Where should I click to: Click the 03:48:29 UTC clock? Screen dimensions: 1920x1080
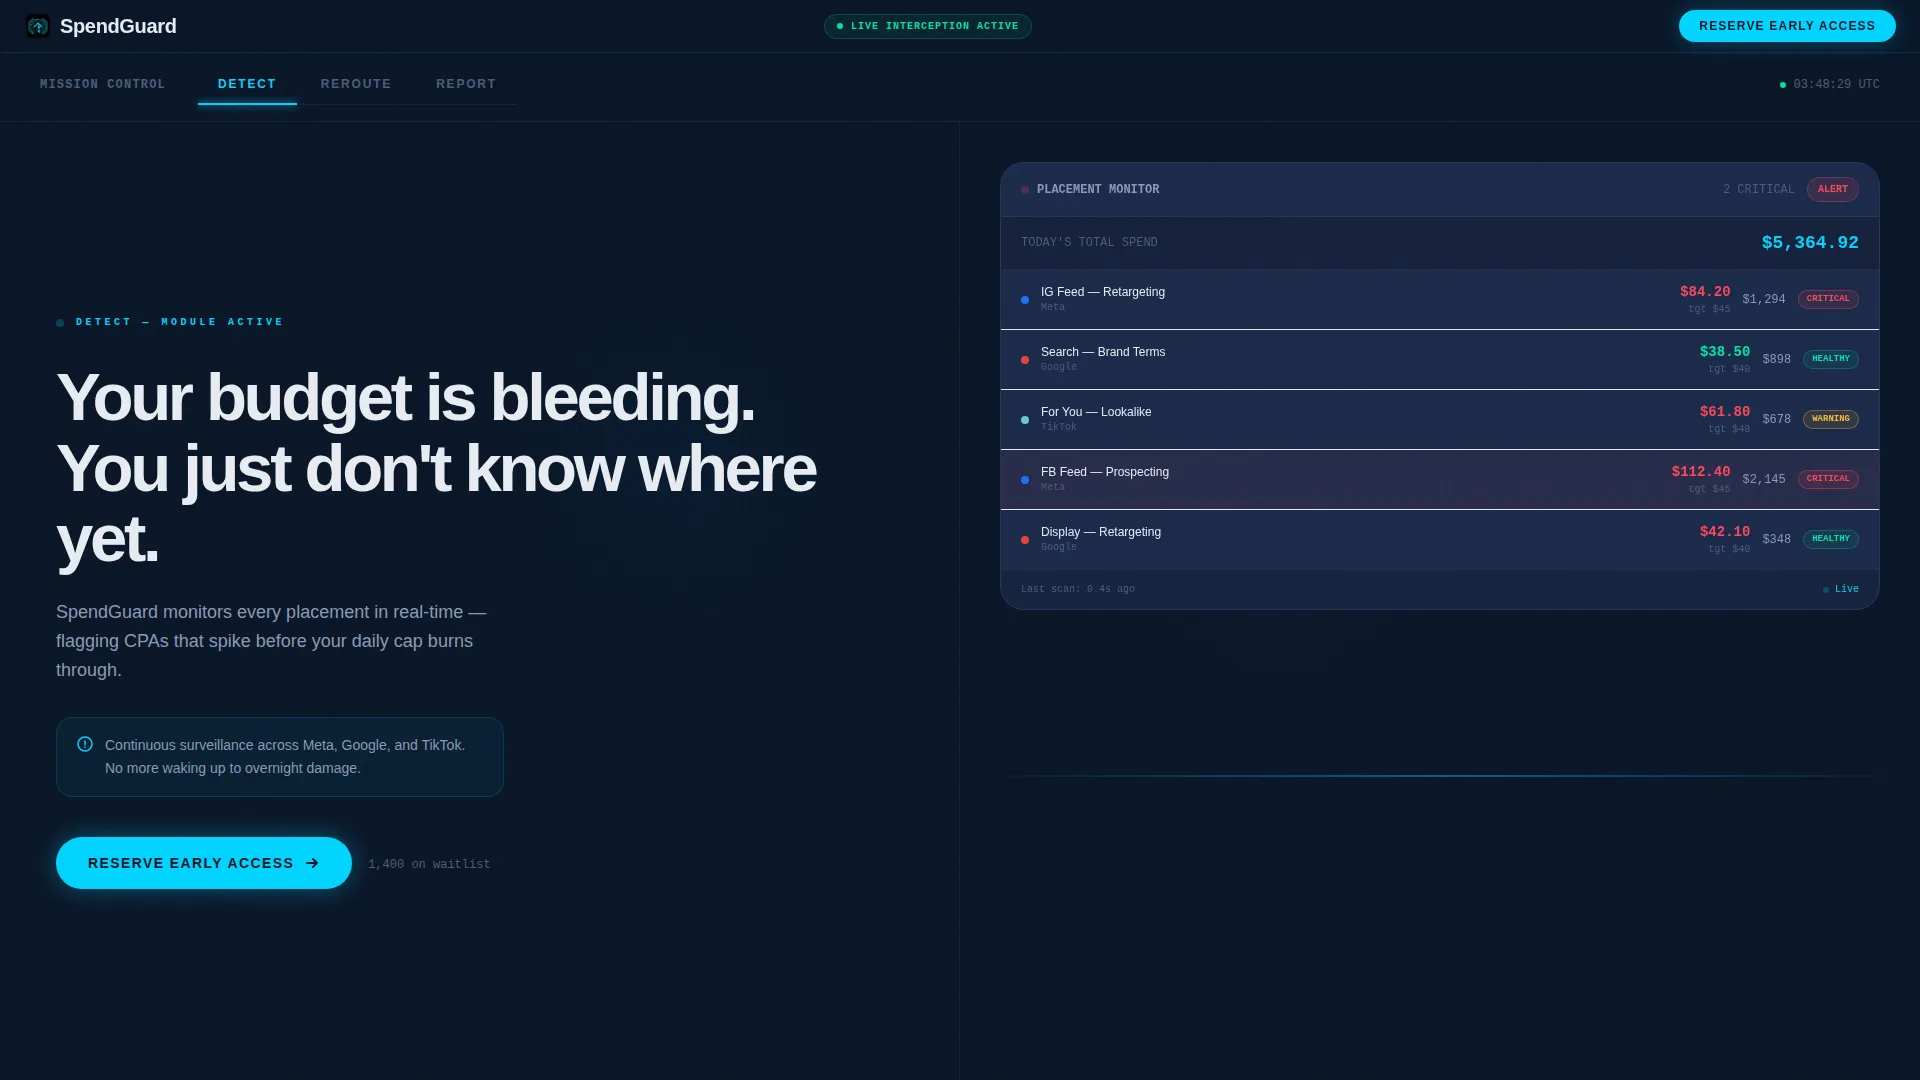click(x=1830, y=84)
